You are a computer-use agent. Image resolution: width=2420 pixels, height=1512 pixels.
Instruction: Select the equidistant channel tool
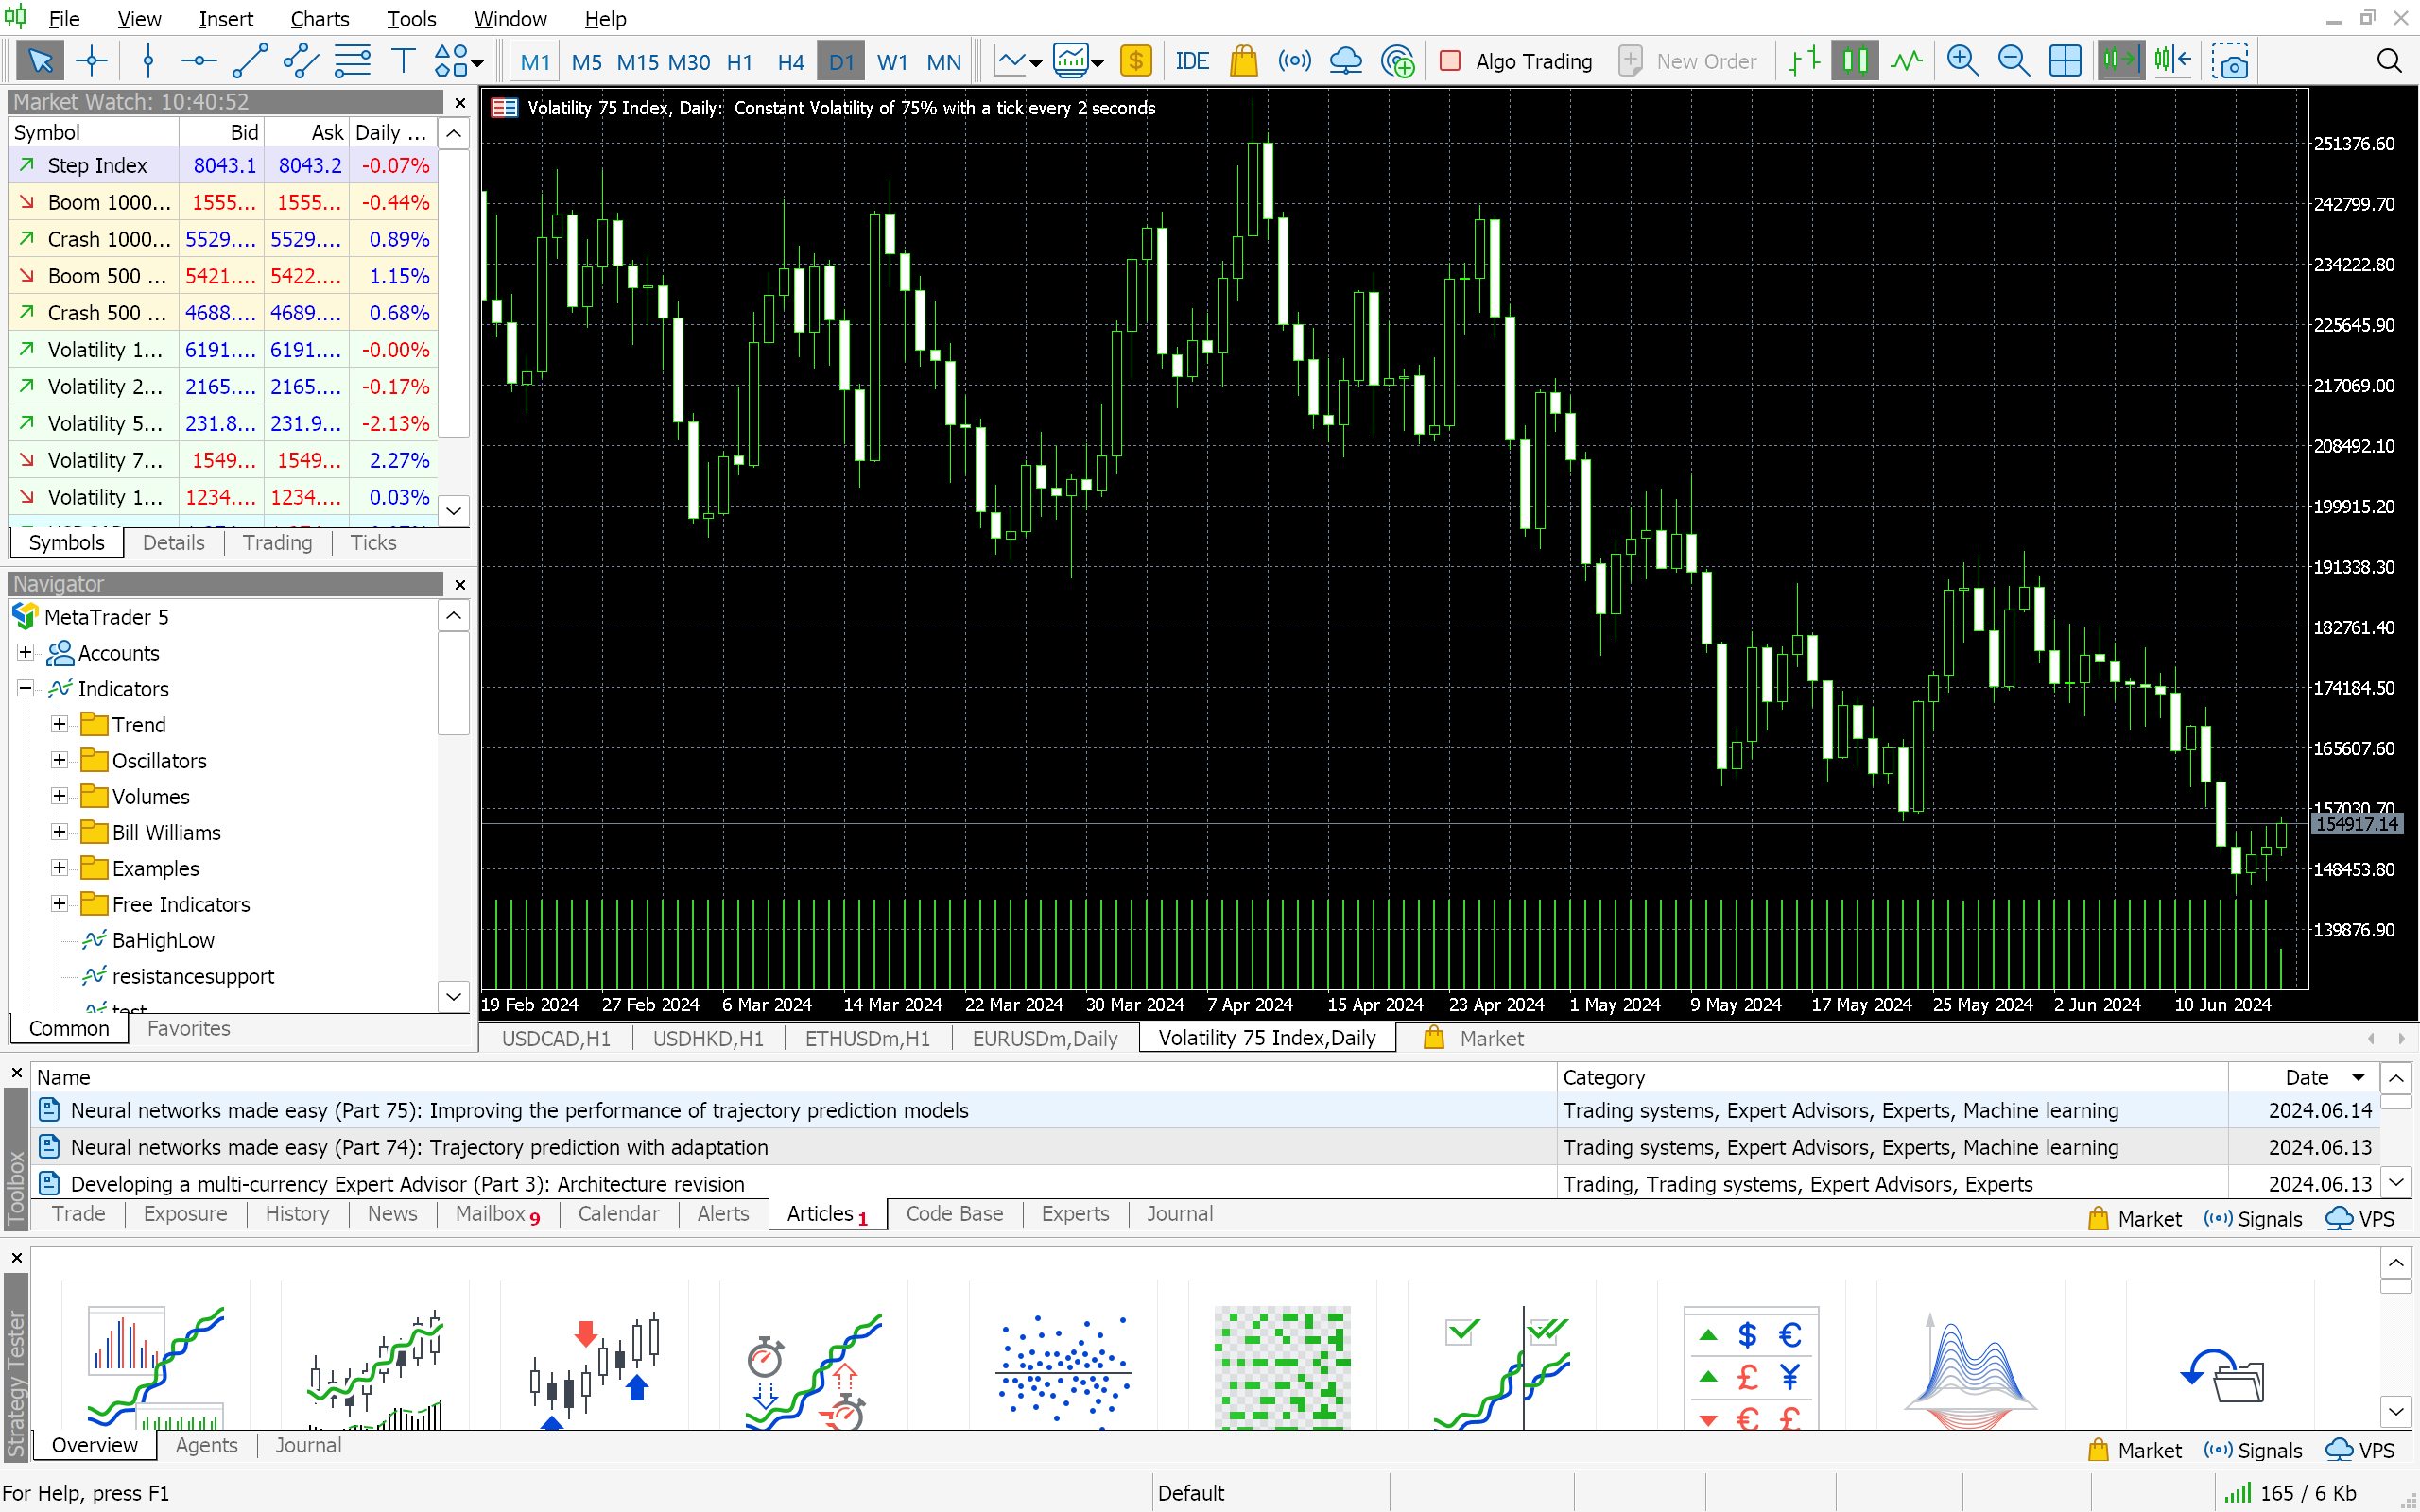pos(301,61)
